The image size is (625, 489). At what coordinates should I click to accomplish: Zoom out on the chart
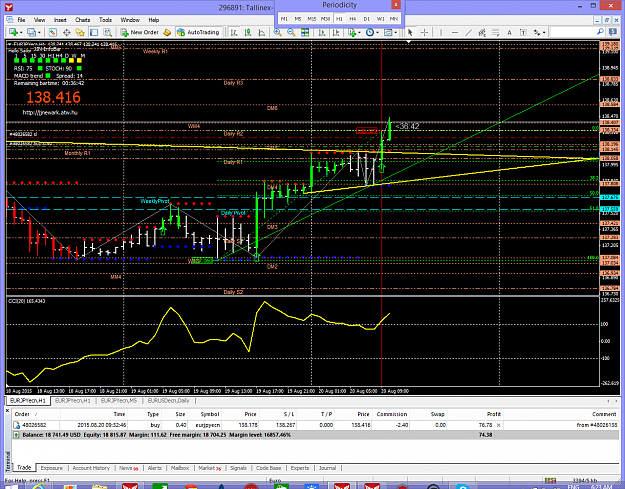[291, 32]
